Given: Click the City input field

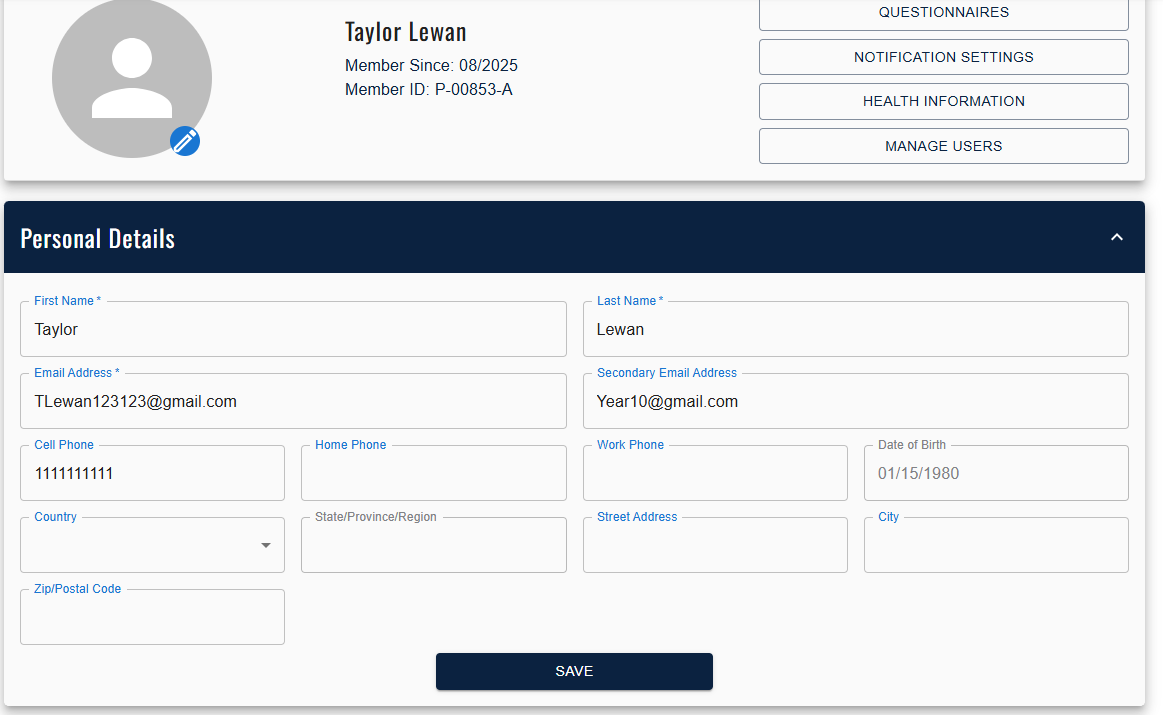Looking at the screenshot, I should tap(996, 546).
